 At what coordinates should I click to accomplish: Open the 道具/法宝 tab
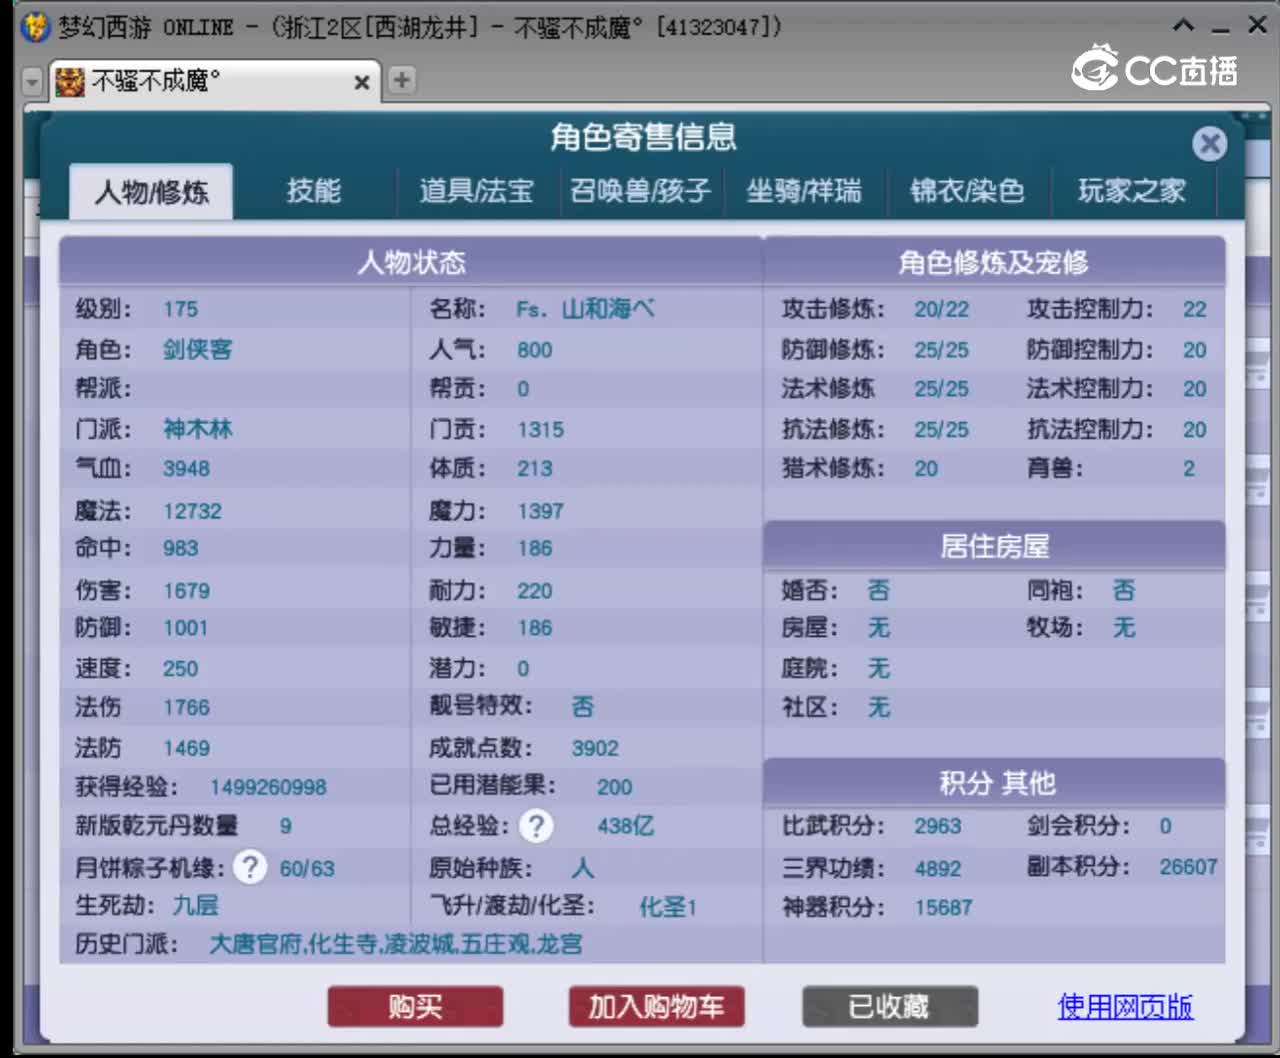476,191
